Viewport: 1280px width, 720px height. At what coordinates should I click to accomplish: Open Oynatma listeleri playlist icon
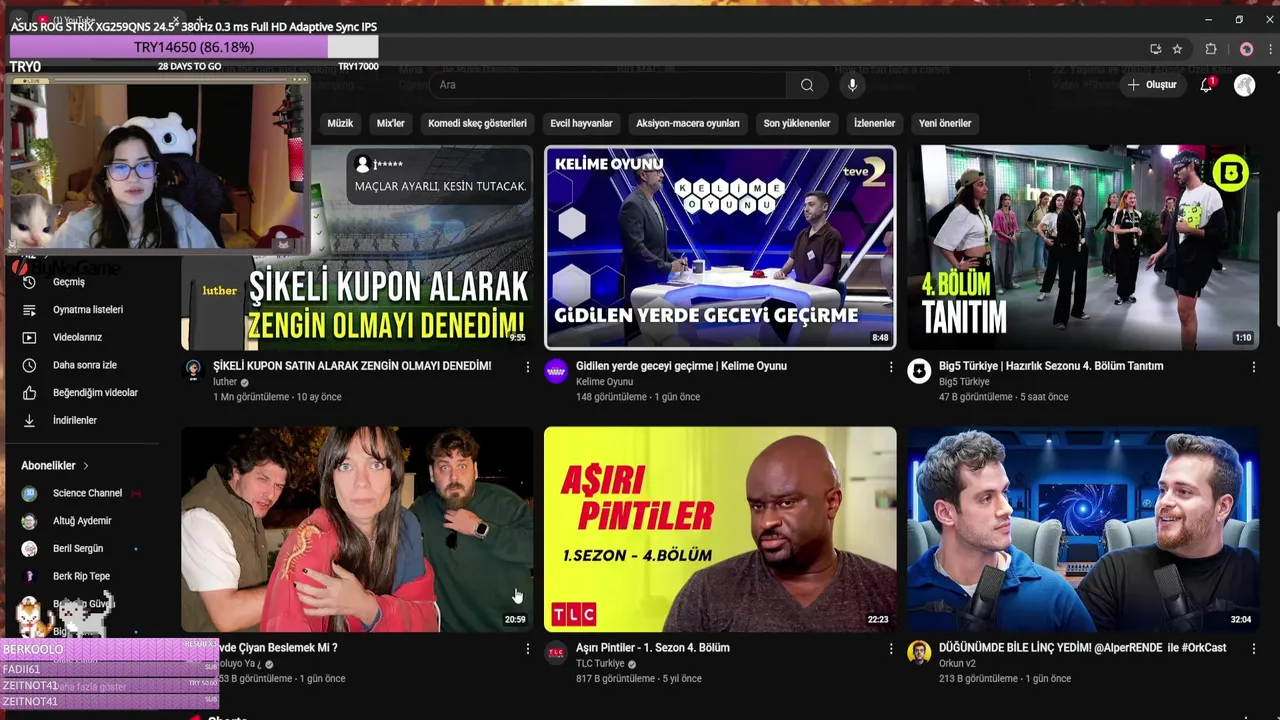pos(29,310)
